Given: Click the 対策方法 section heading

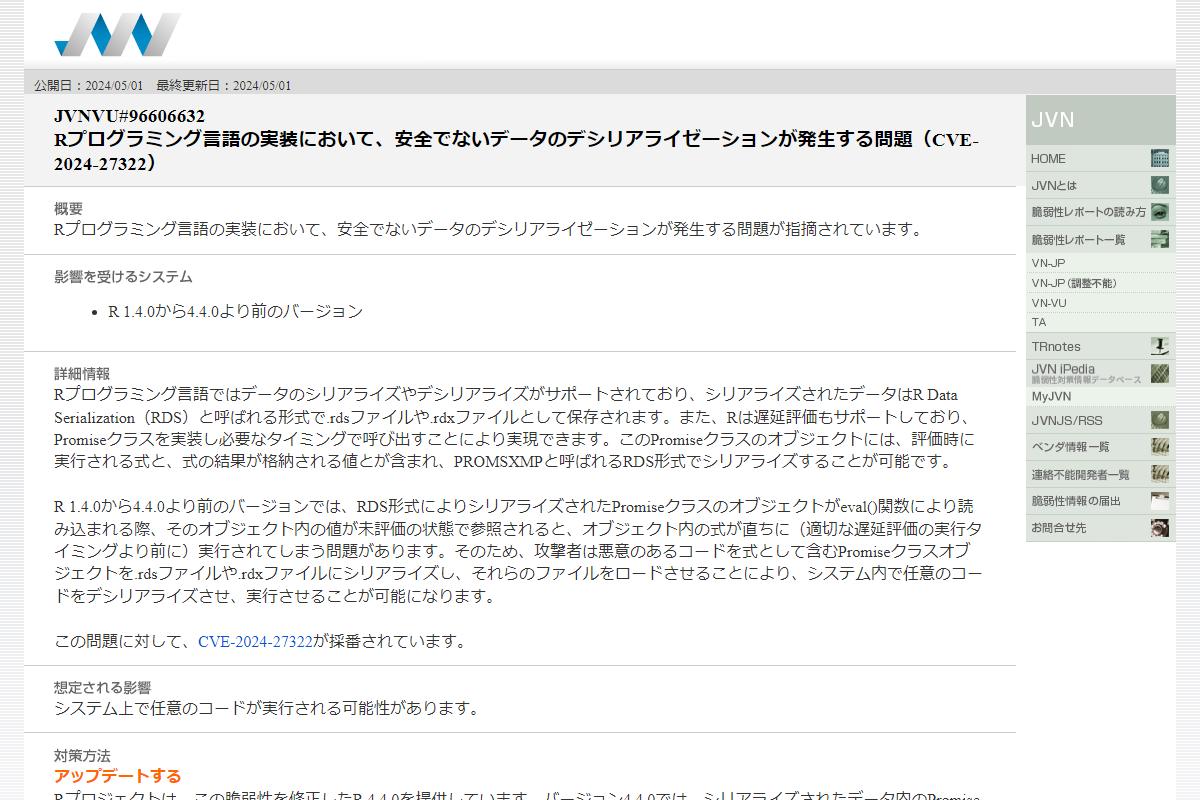Looking at the screenshot, I should coord(82,755).
